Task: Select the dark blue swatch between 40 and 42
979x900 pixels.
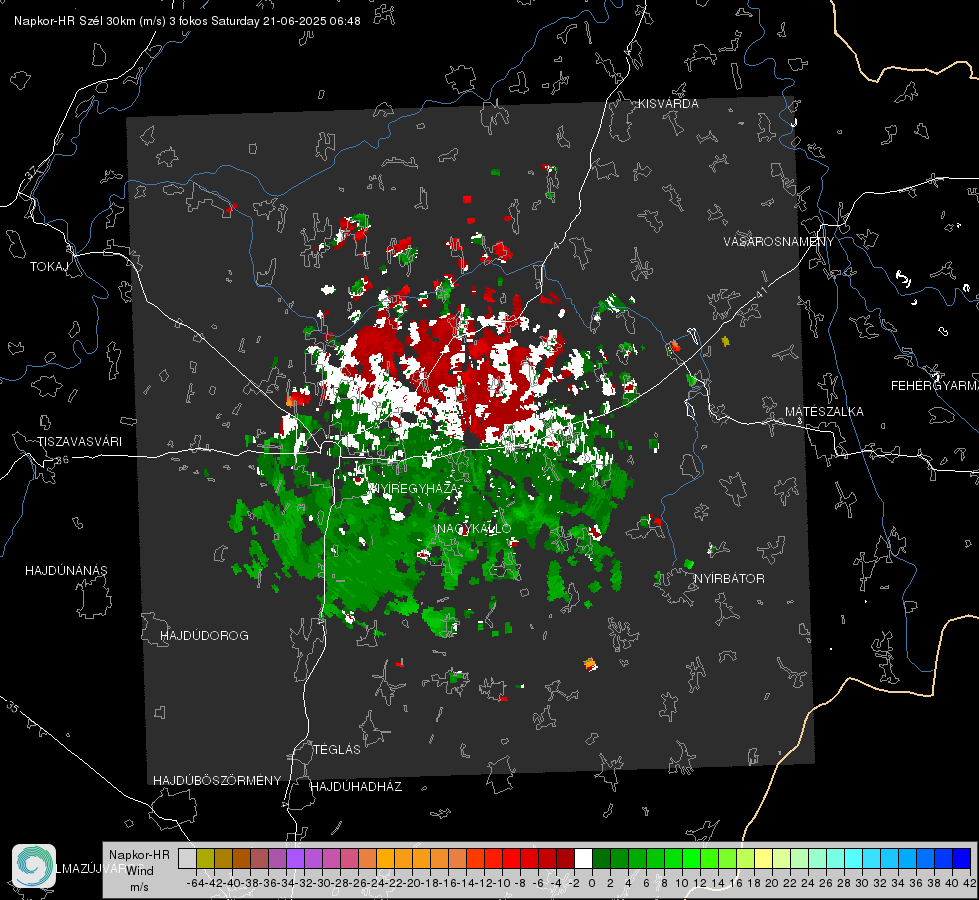Action: pos(962,859)
